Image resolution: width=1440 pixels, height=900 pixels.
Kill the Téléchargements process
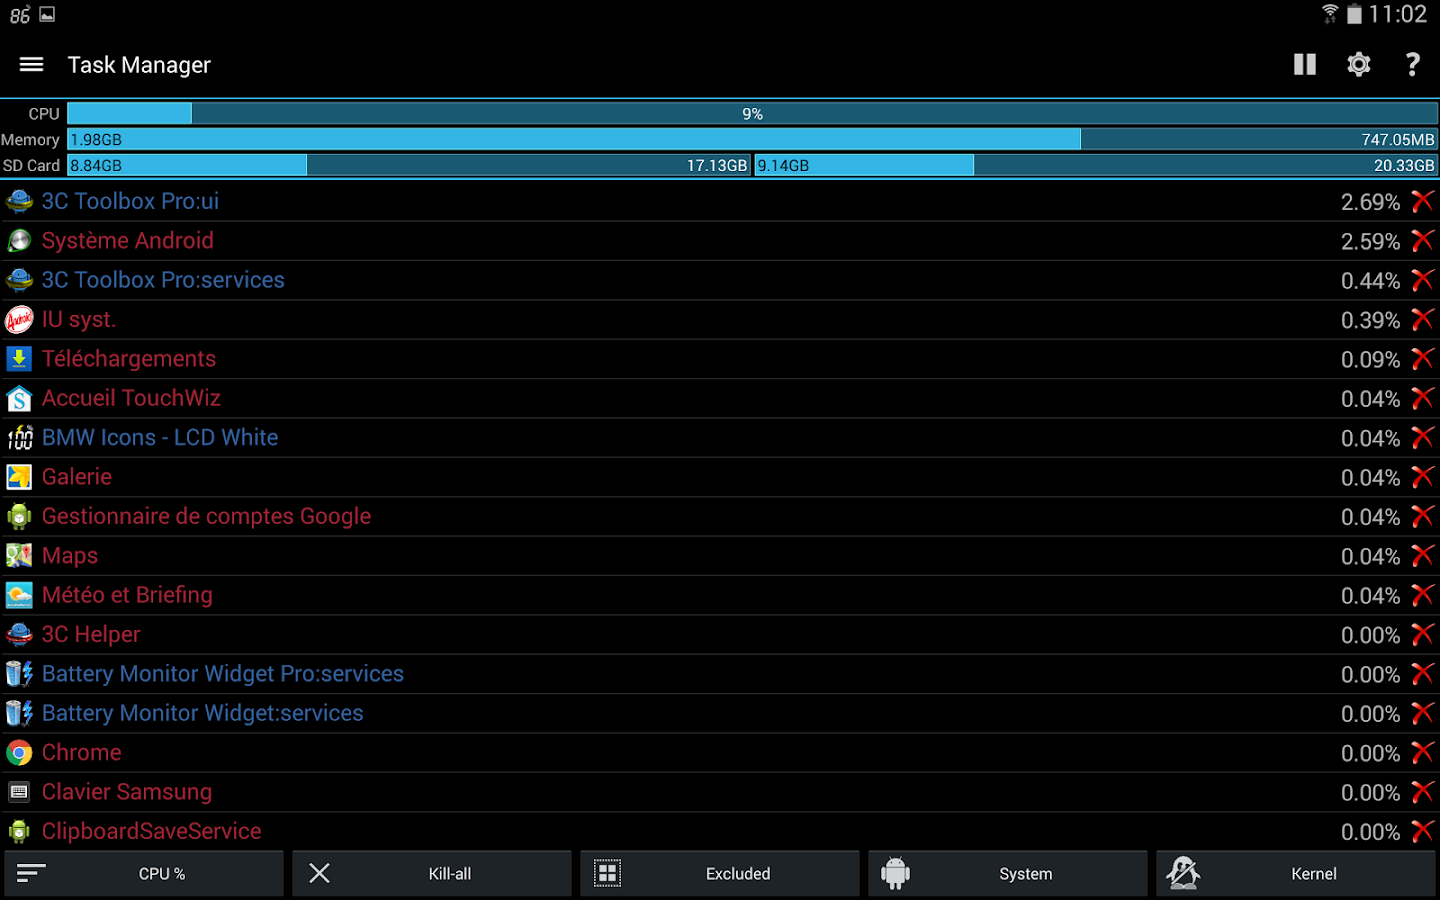click(x=1422, y=358)
